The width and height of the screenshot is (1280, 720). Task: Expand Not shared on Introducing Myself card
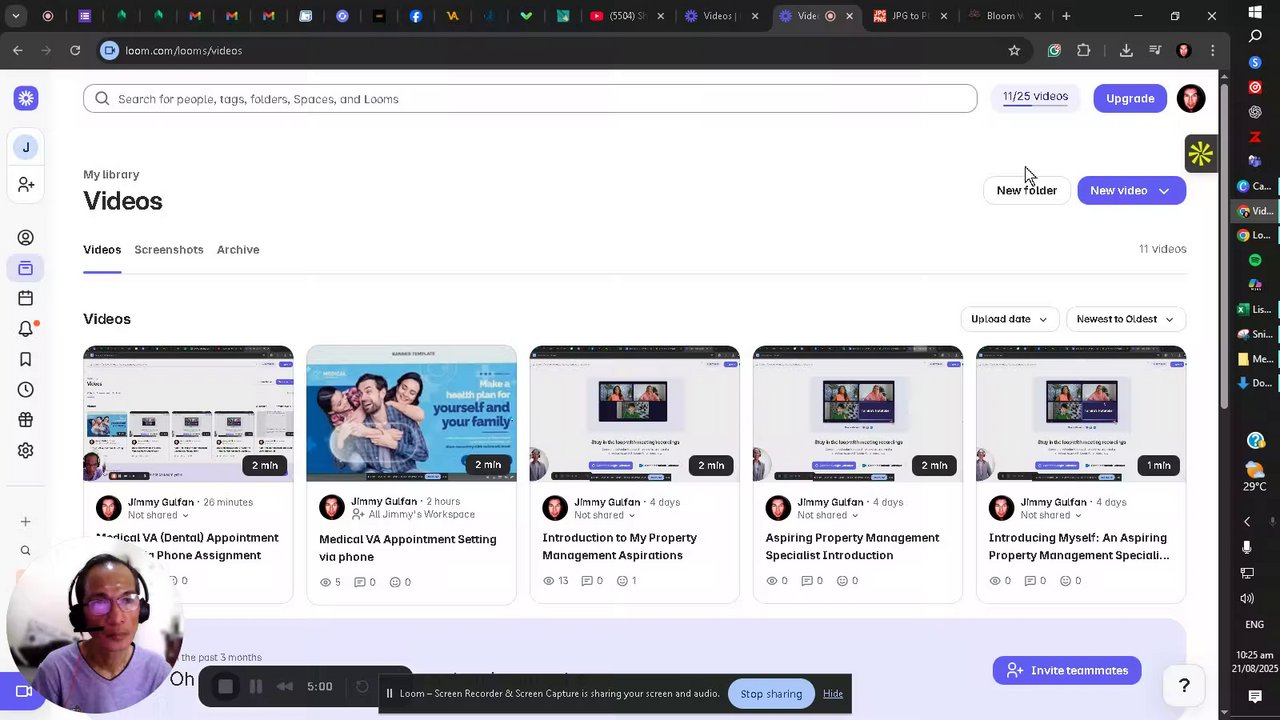click(x=1051, y=515)
